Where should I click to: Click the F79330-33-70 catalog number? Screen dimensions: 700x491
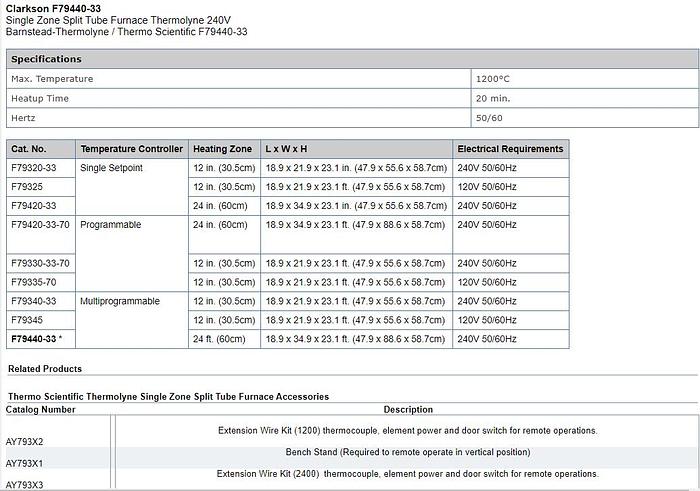point(39,263)
